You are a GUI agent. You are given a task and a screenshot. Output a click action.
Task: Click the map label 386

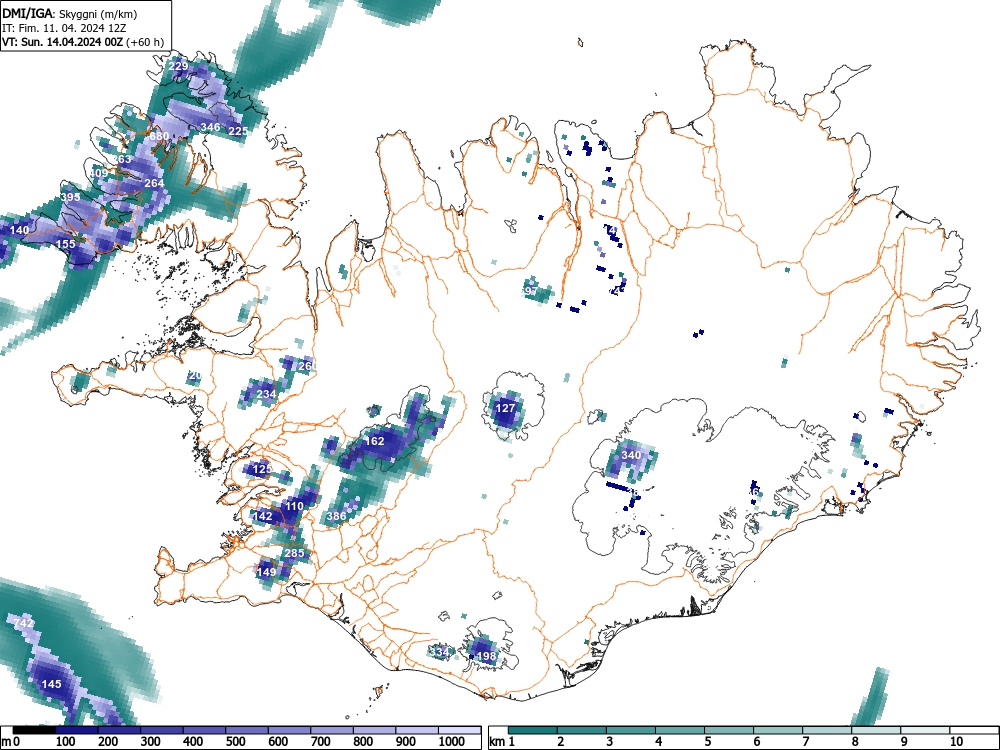(336, 516)
